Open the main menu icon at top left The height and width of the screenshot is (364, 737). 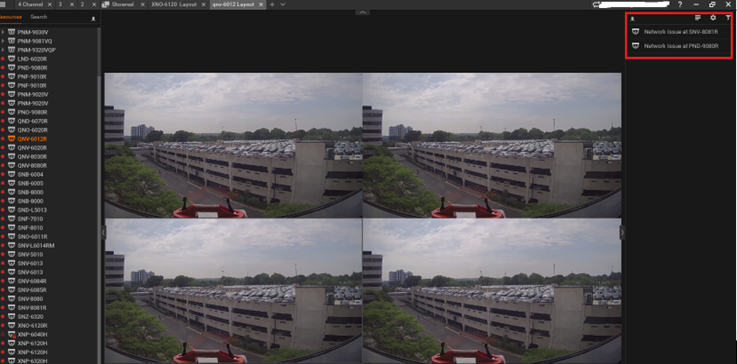pos(3,4)
